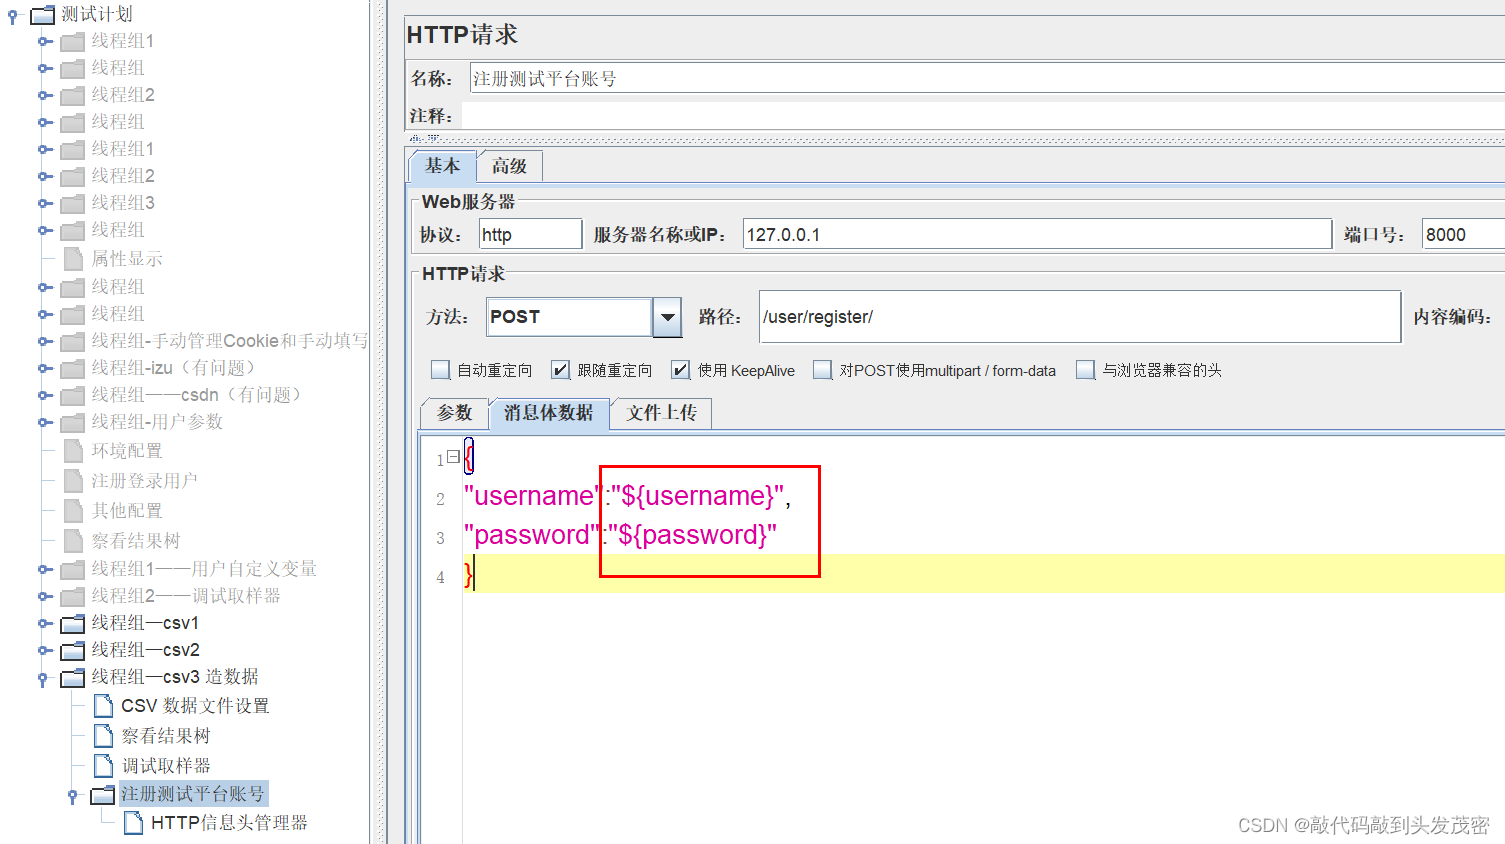Switch to the 高级 tab

(509, 166)
